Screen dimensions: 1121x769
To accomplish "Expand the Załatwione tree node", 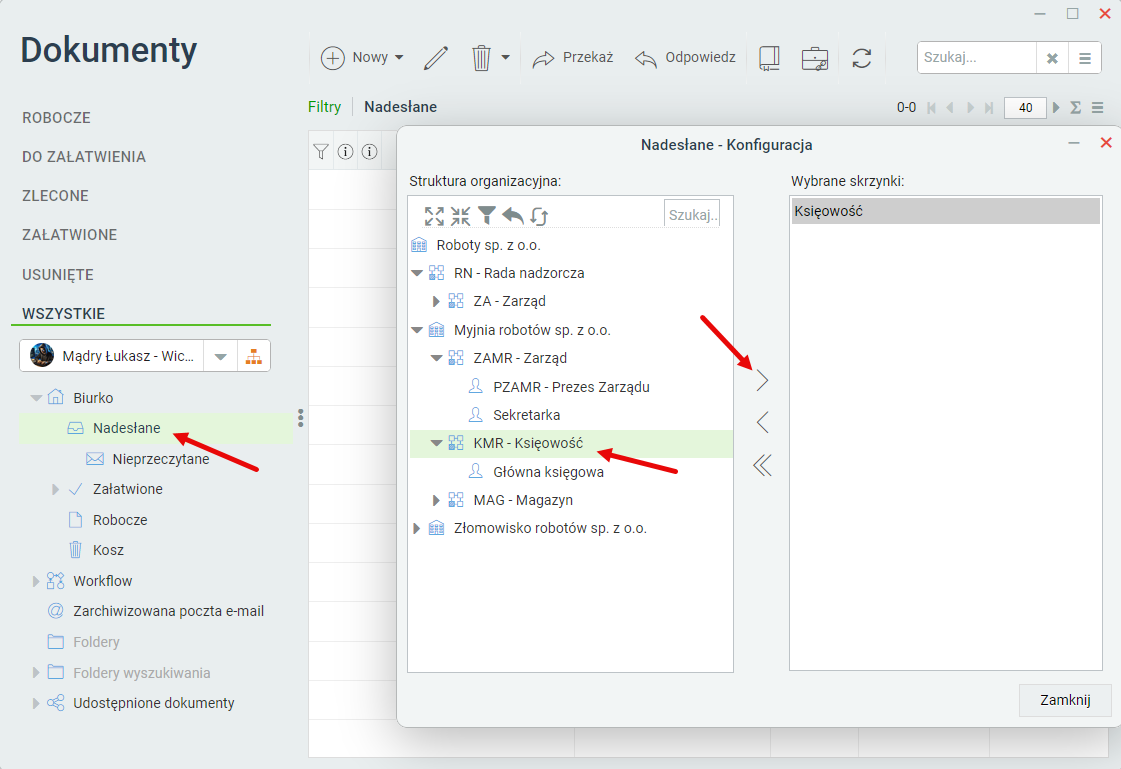I will (55, 490).
